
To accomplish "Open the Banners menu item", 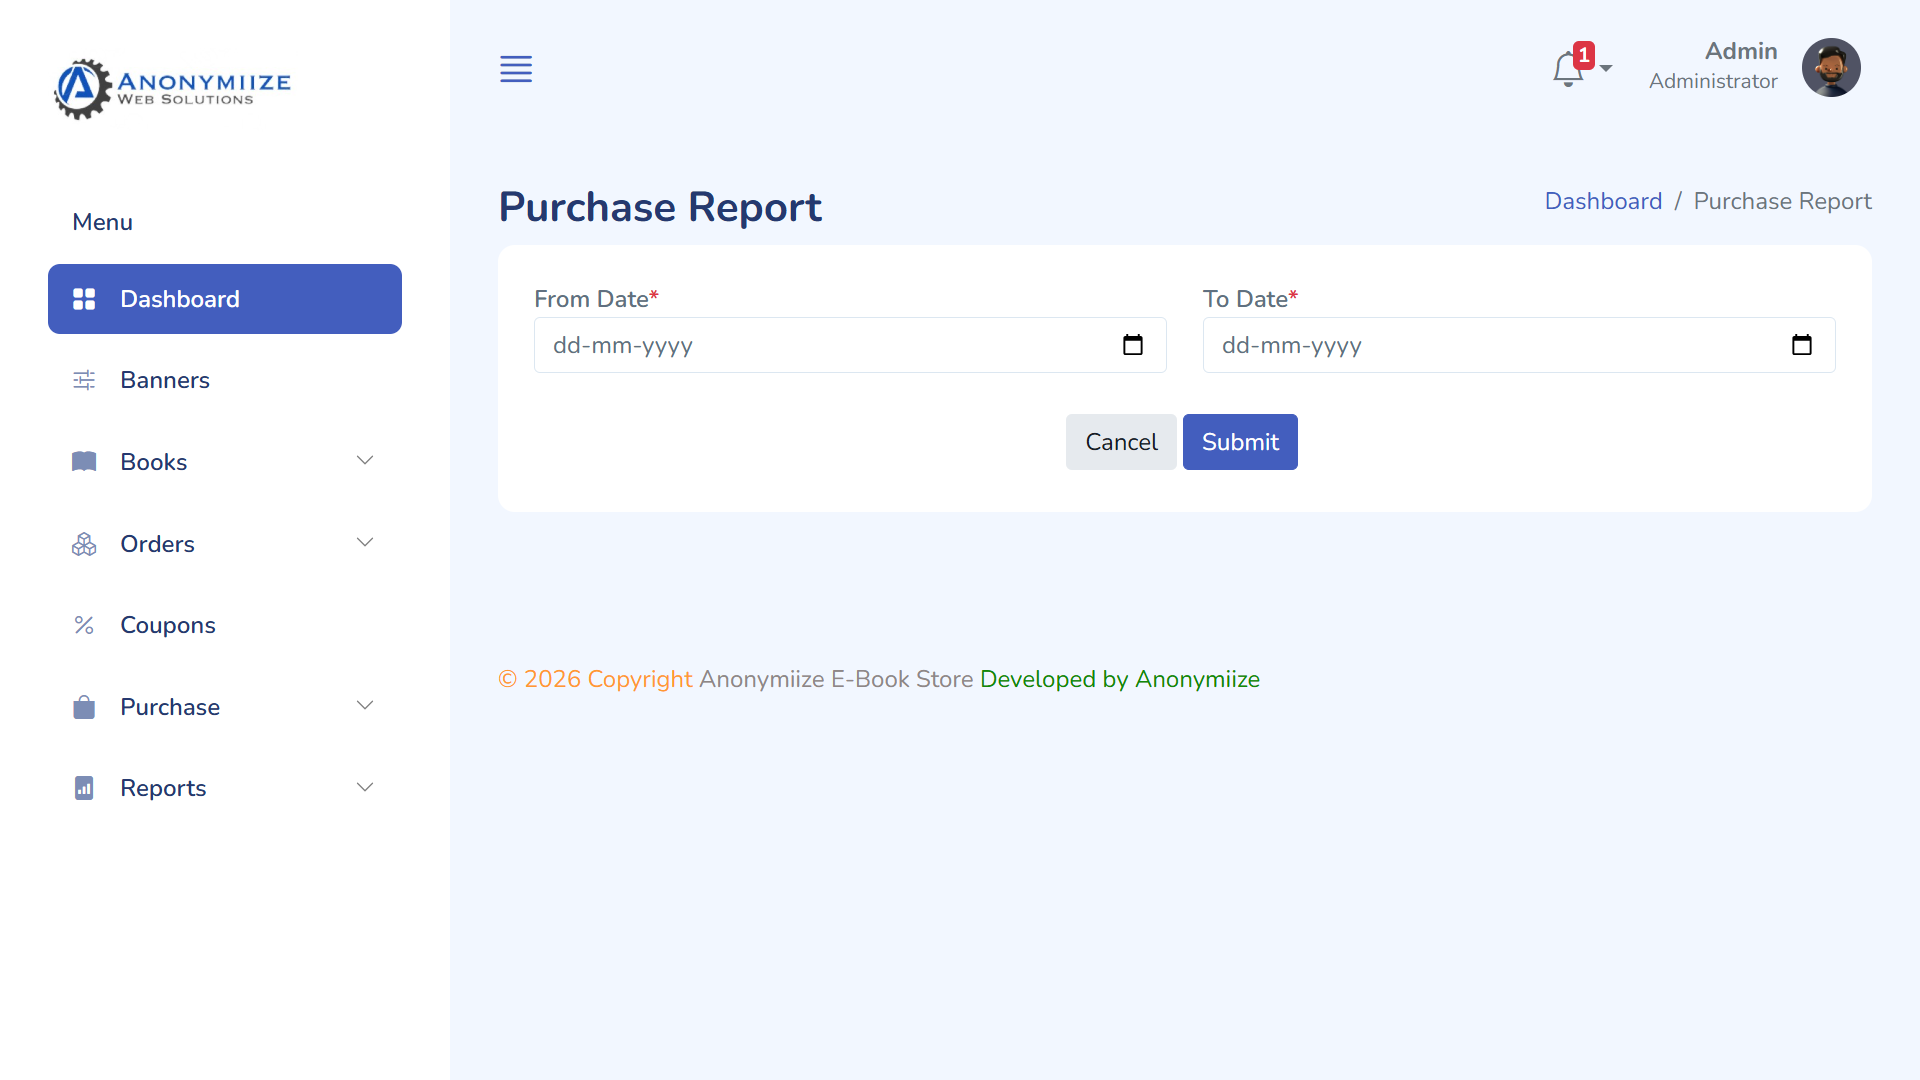I will click(x=225, y=380).
